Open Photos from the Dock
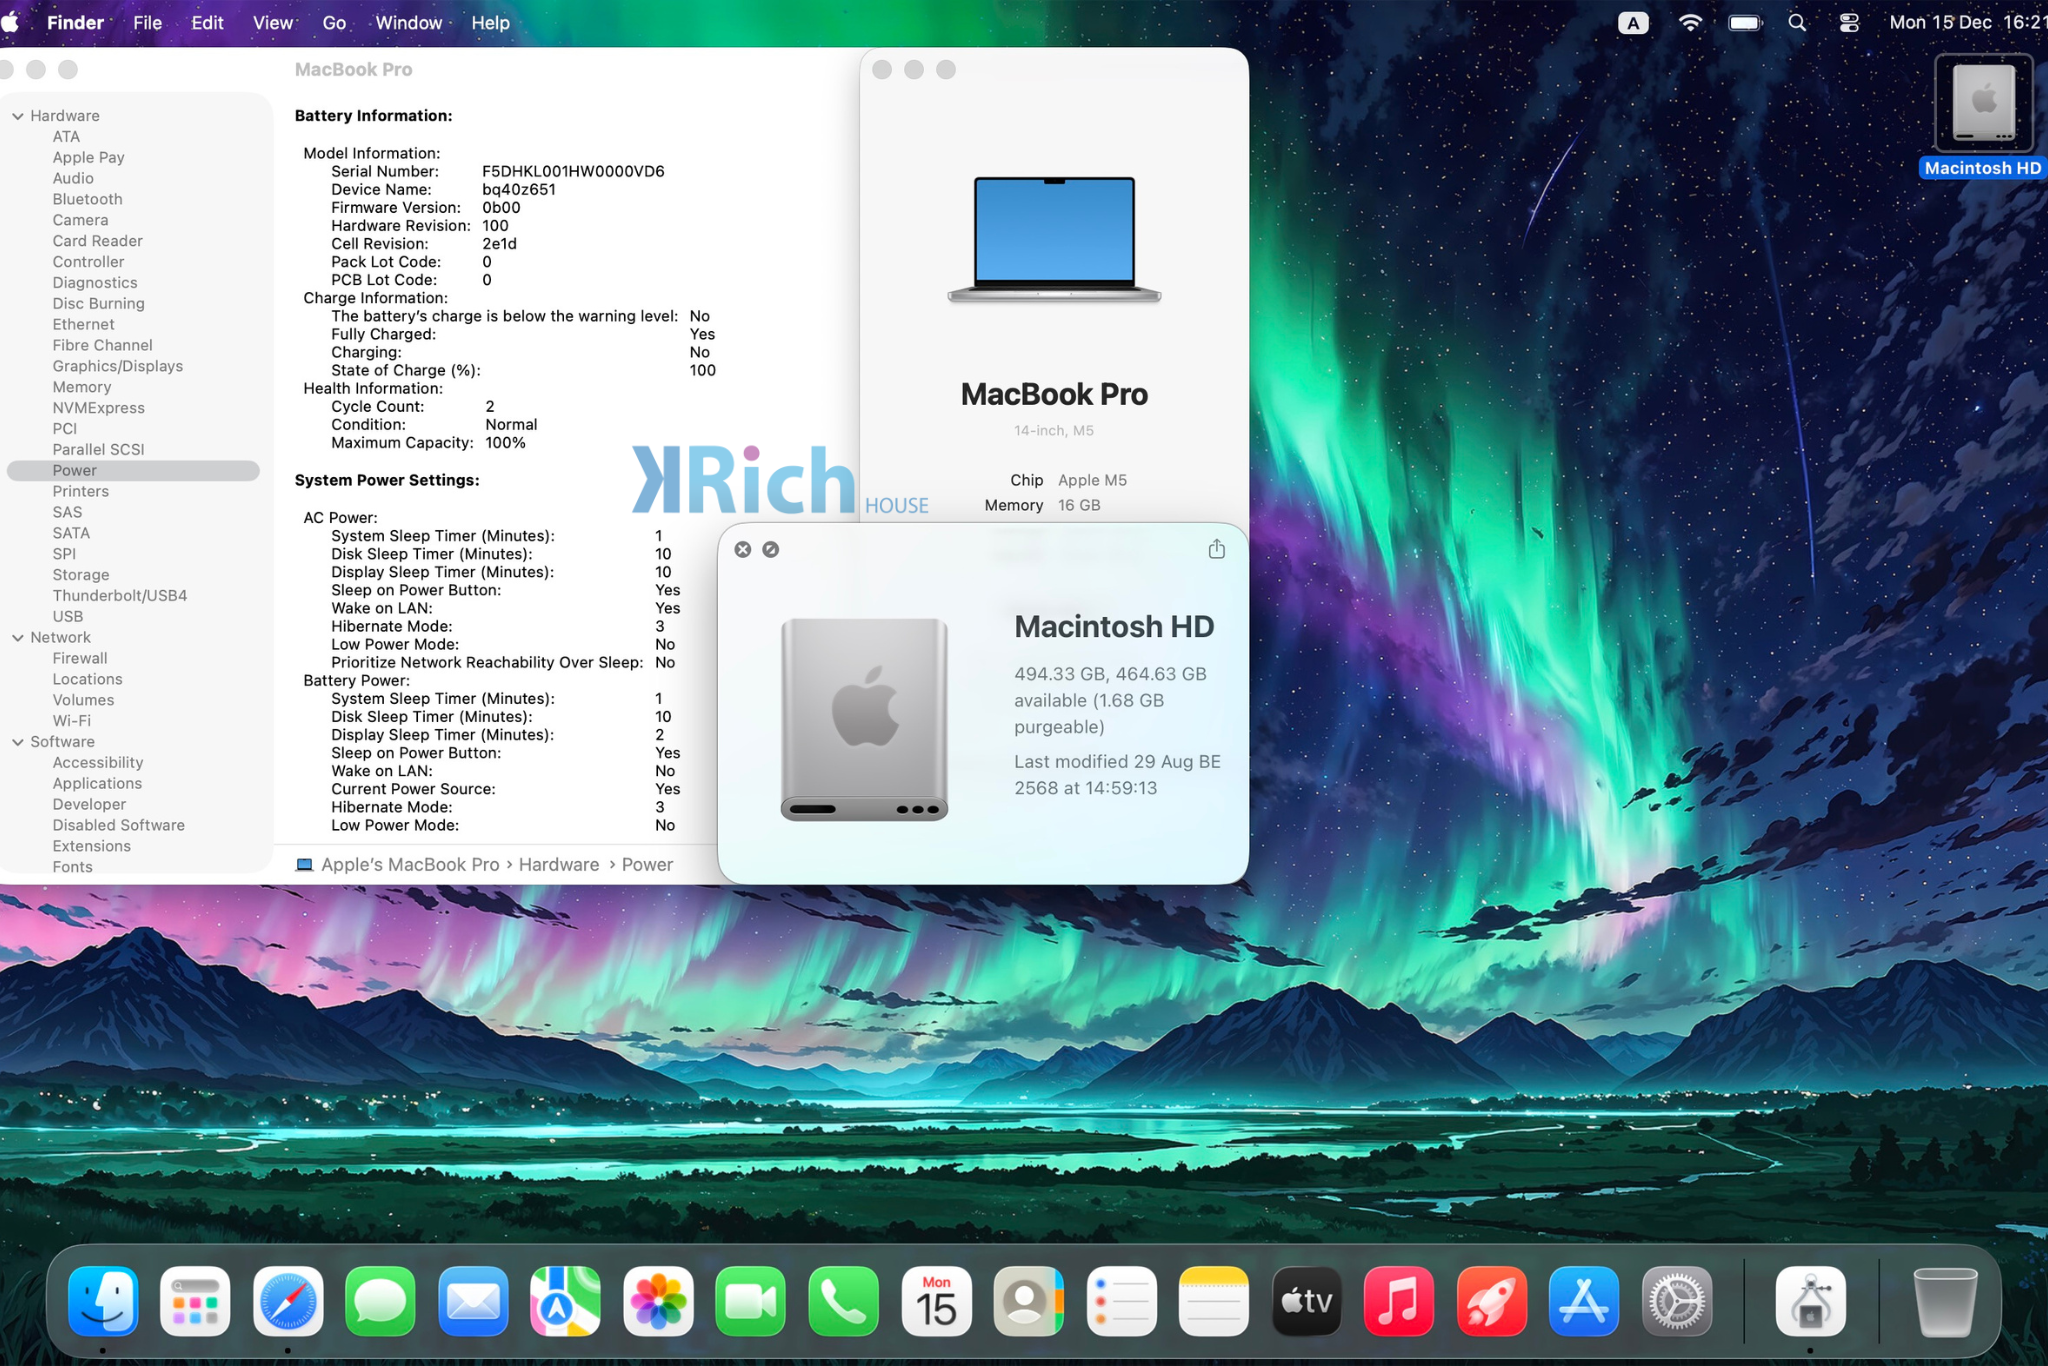2048x1366 pixels. pyautogui.click(x=658, y=1302)
